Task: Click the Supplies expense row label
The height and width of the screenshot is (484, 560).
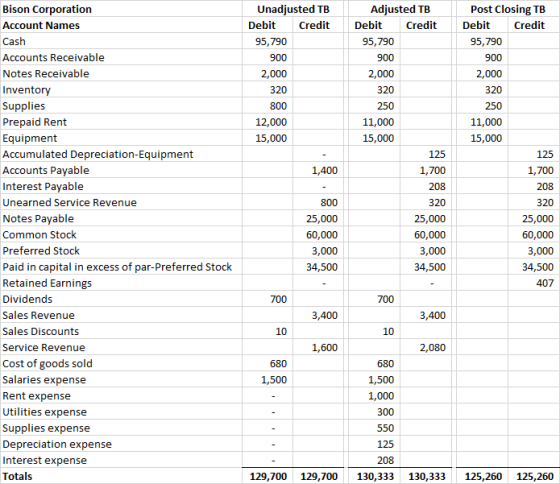Action: click(x=46, y=428)
